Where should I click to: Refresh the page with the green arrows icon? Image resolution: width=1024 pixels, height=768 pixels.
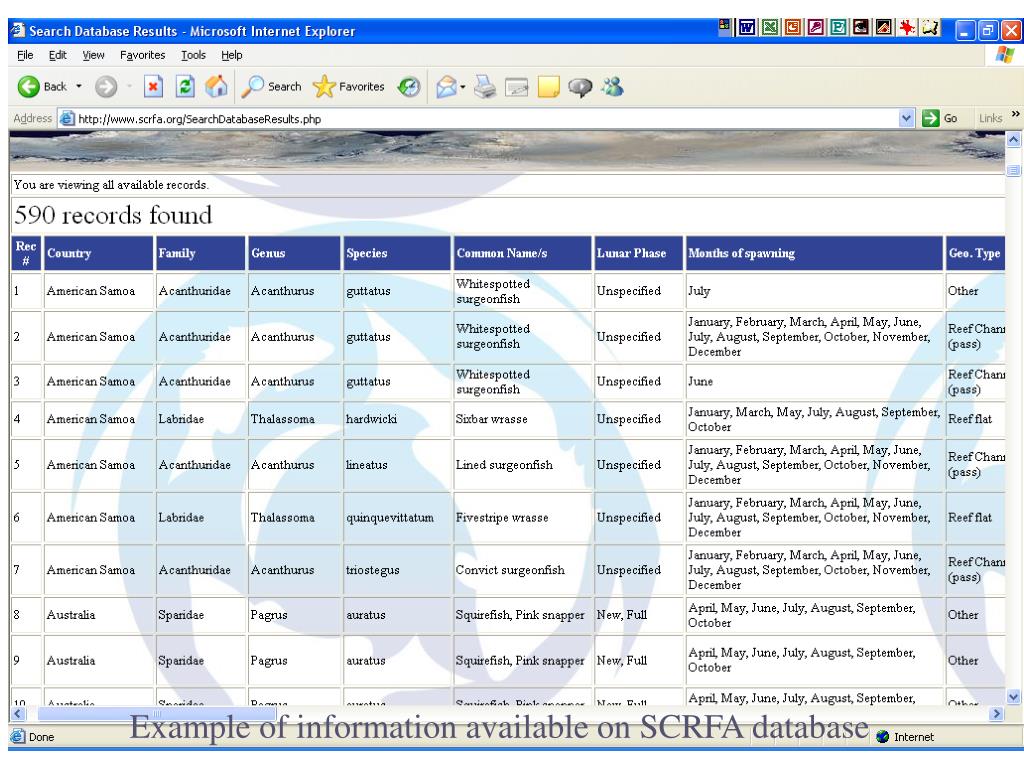tap(185, 86)
